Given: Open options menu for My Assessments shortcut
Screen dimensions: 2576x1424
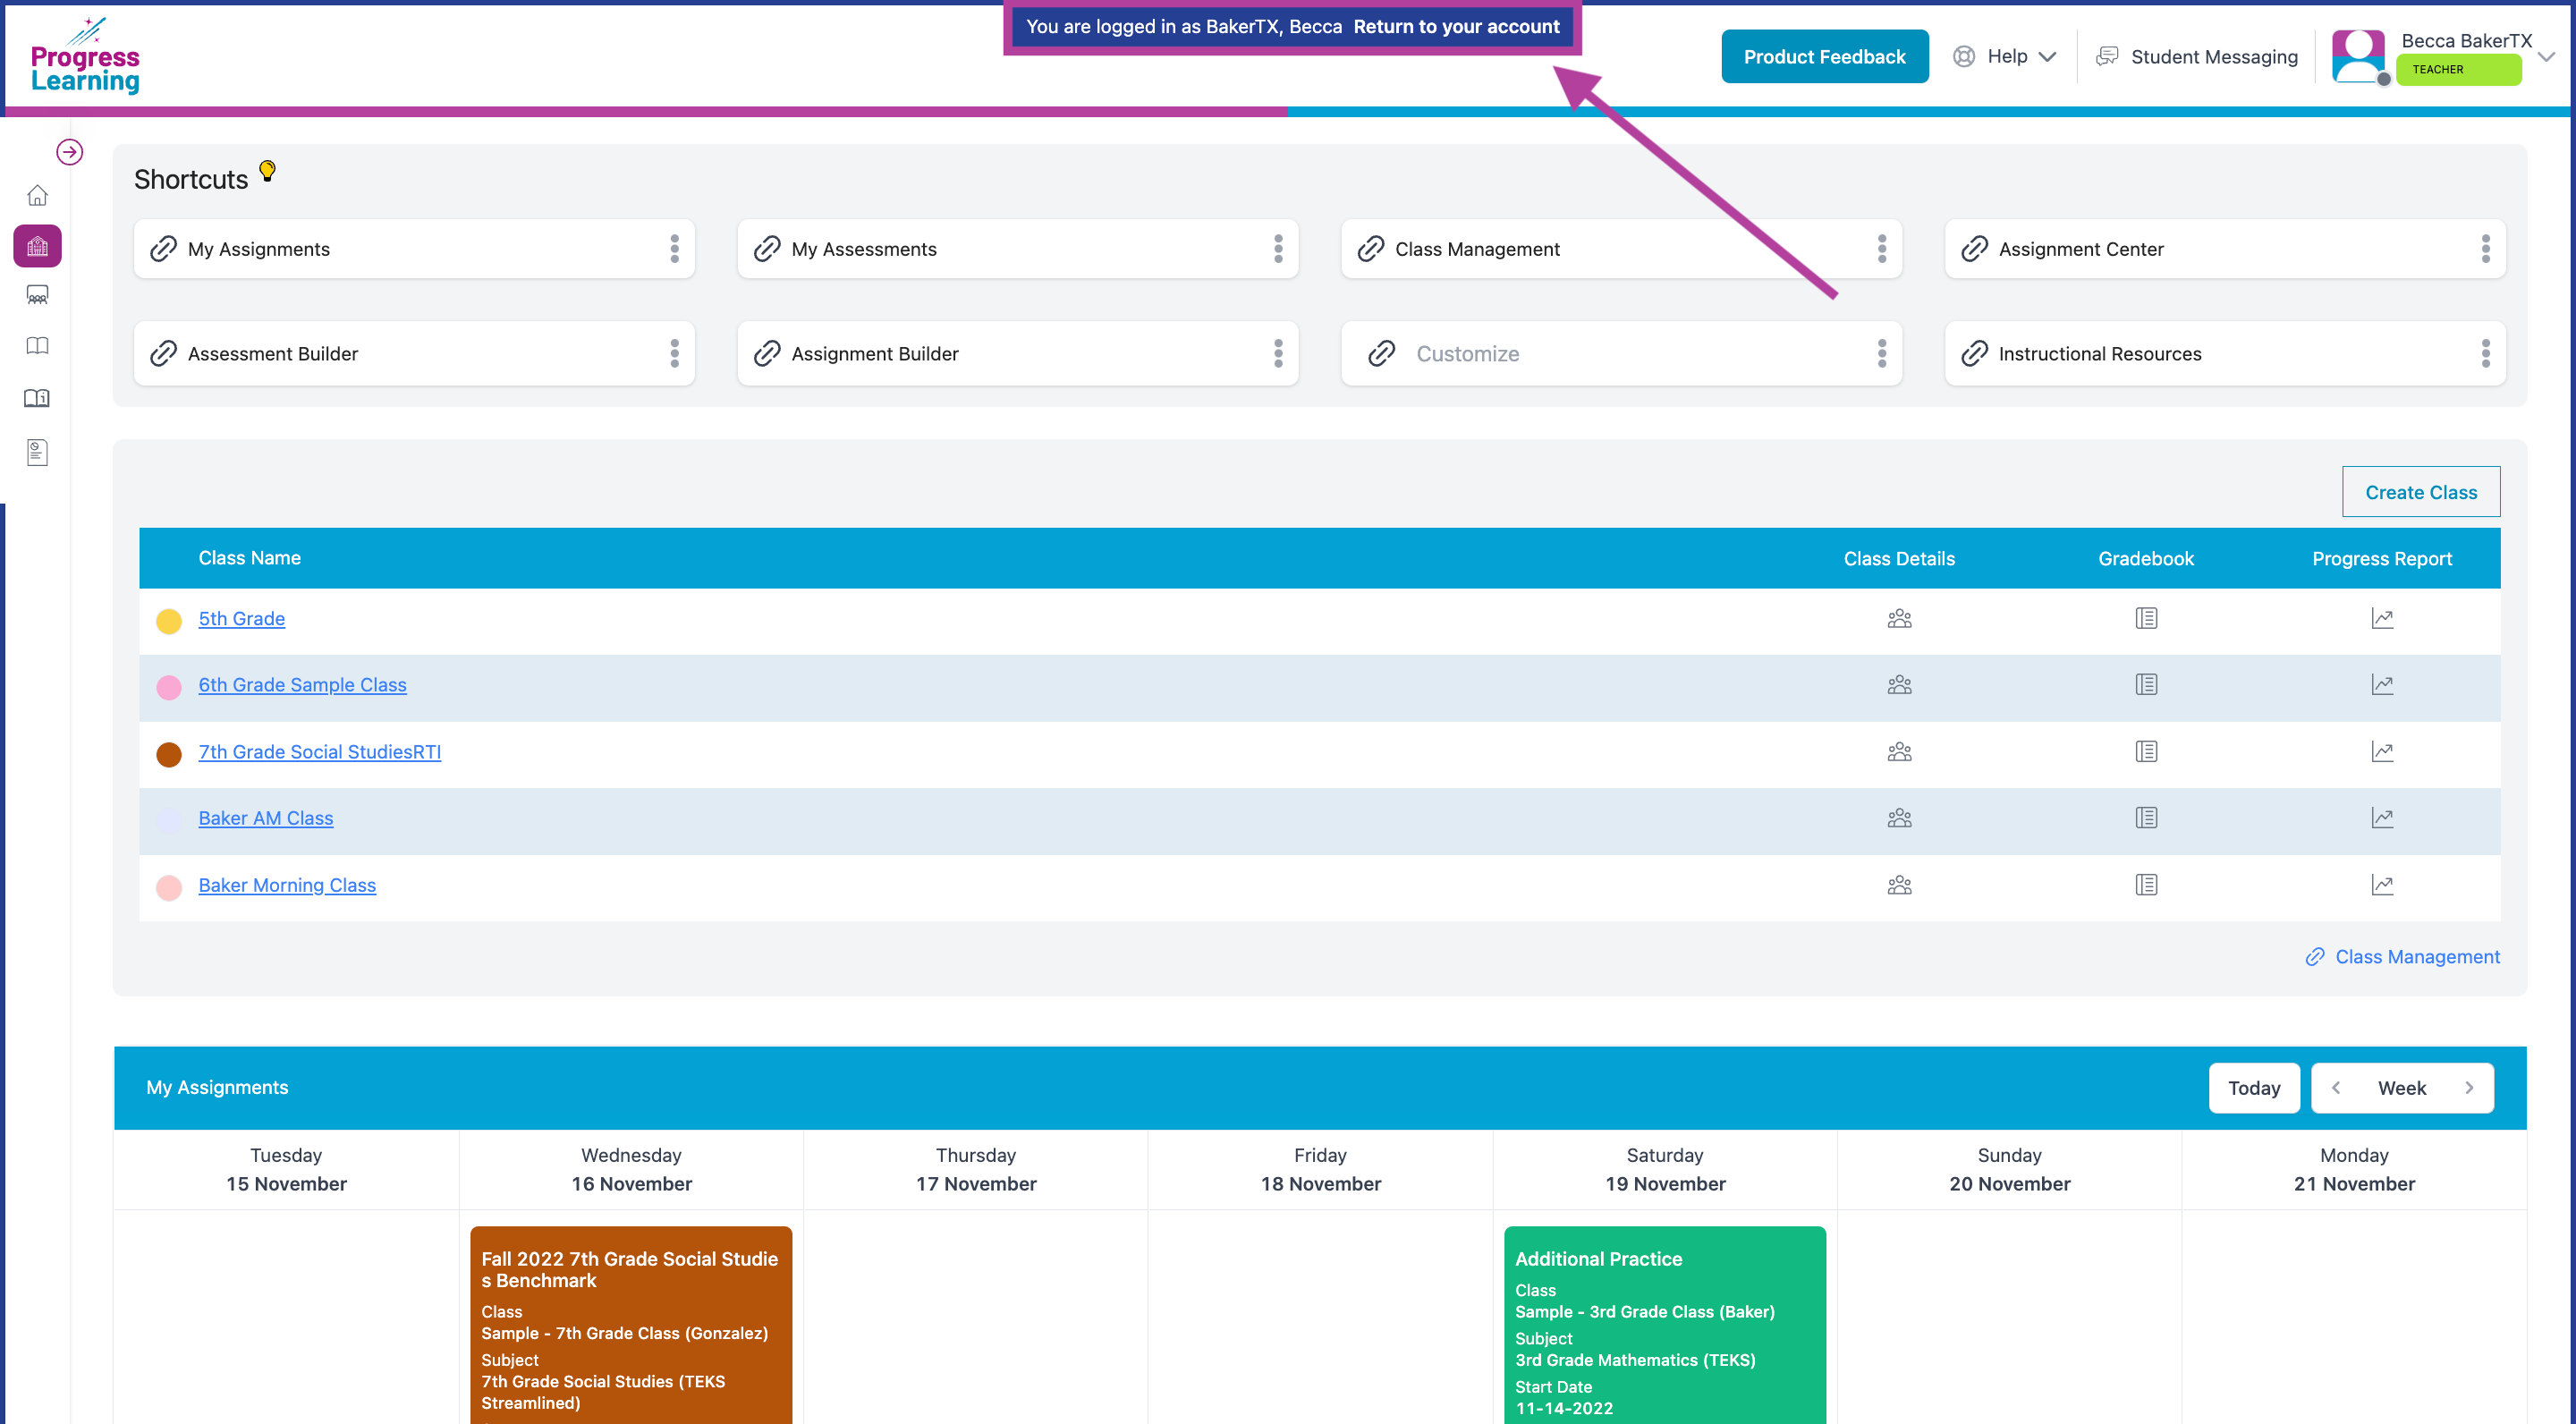Looking at the screenshot, I should pos(1278,249).
